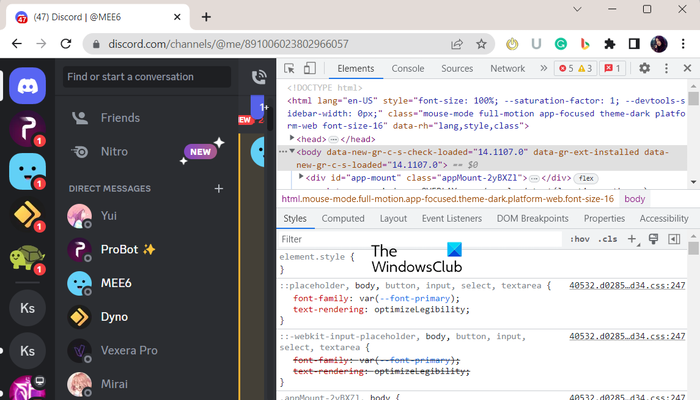
Task: Start a call with the phone icon
Action: click(259, 77)
